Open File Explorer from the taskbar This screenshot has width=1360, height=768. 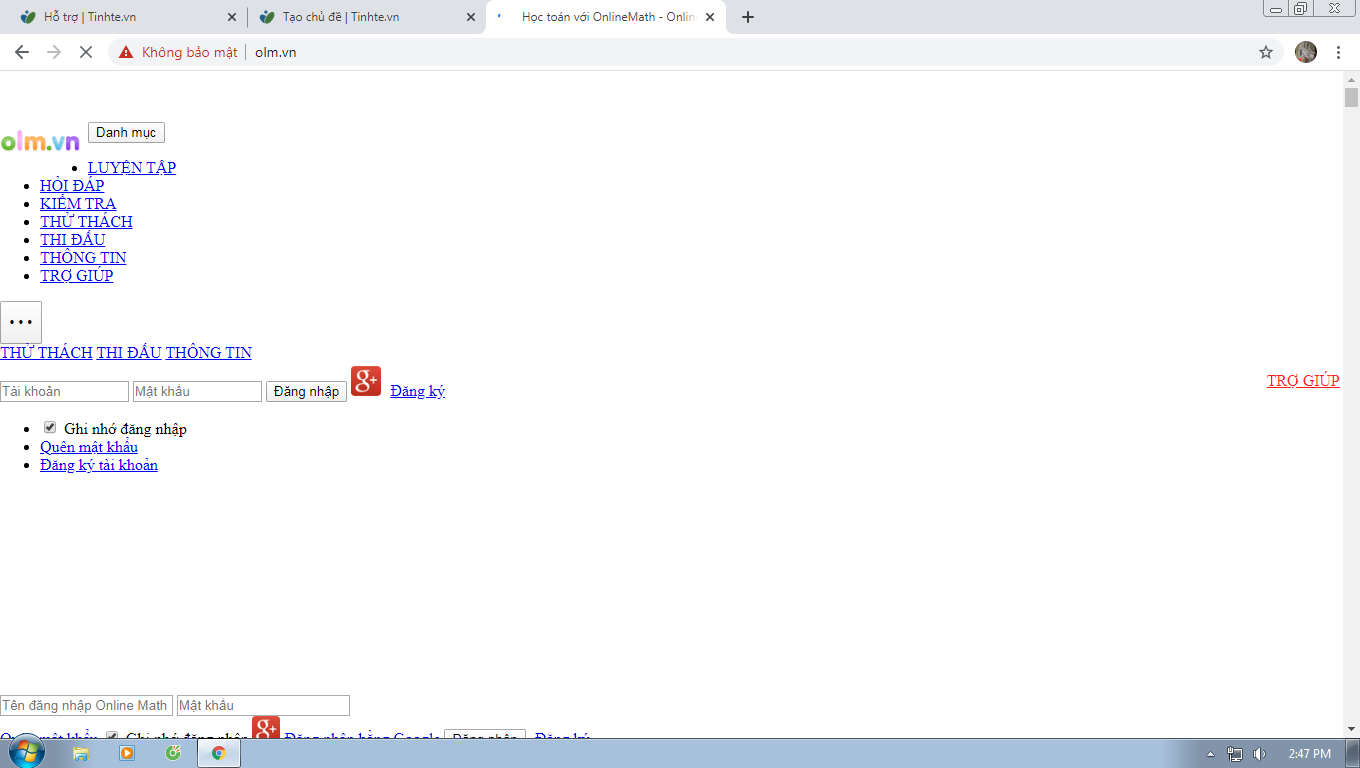click(81, 753)
